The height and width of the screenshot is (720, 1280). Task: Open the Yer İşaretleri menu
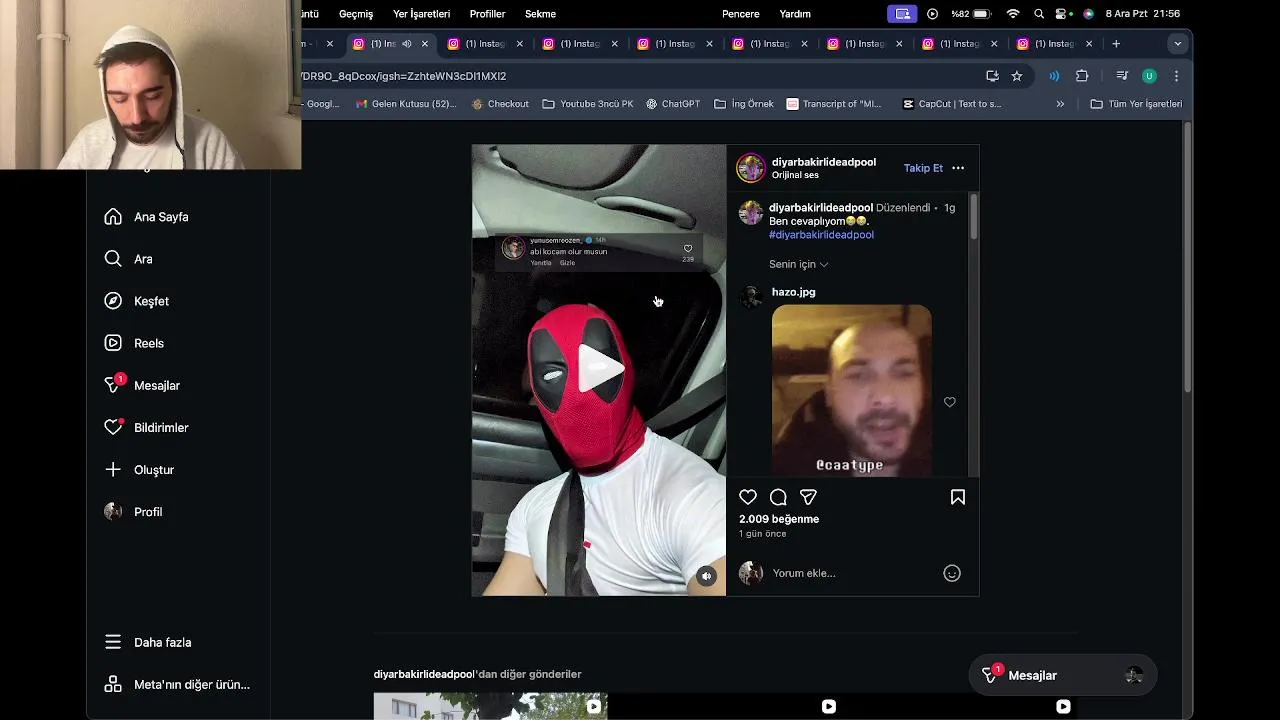(422, 14)
